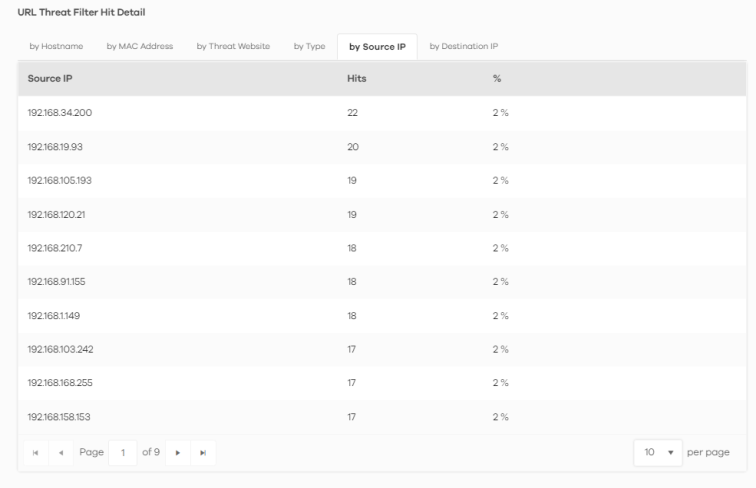
Task: Click the percent column header
Action: (497, 78)
